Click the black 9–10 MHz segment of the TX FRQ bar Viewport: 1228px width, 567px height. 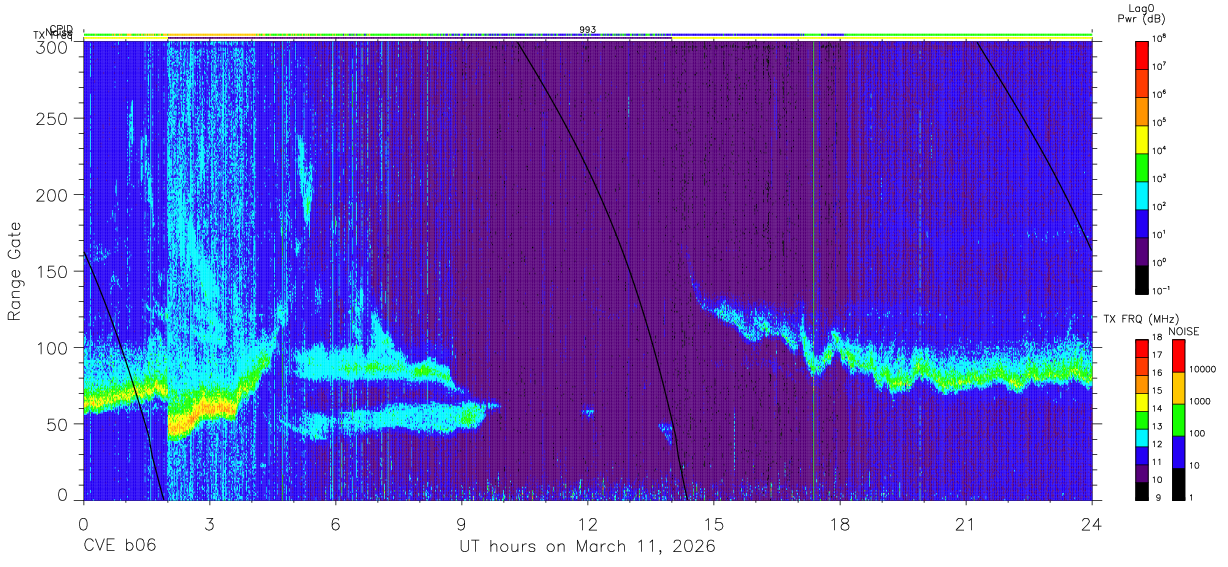click(x=1142, y=490)
